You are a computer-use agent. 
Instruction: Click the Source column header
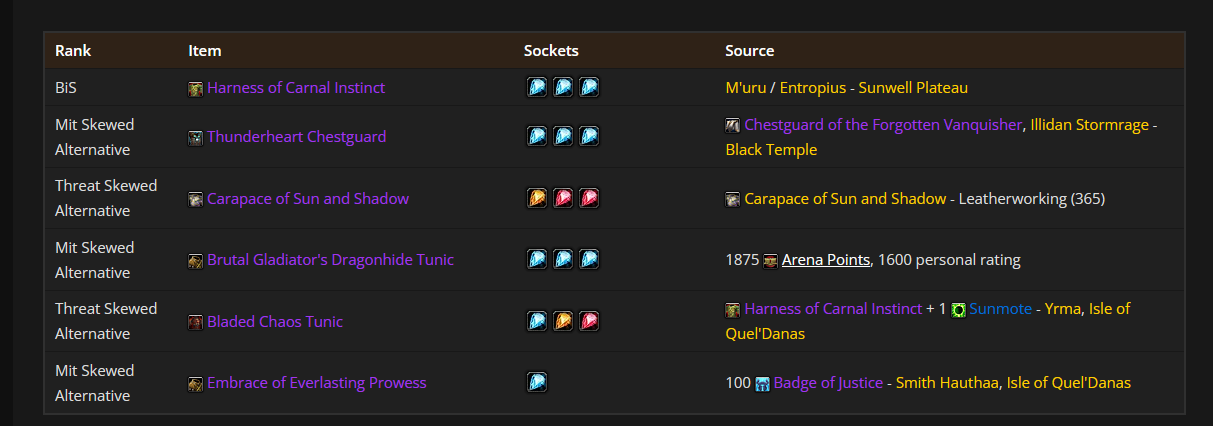pos(749,51)
